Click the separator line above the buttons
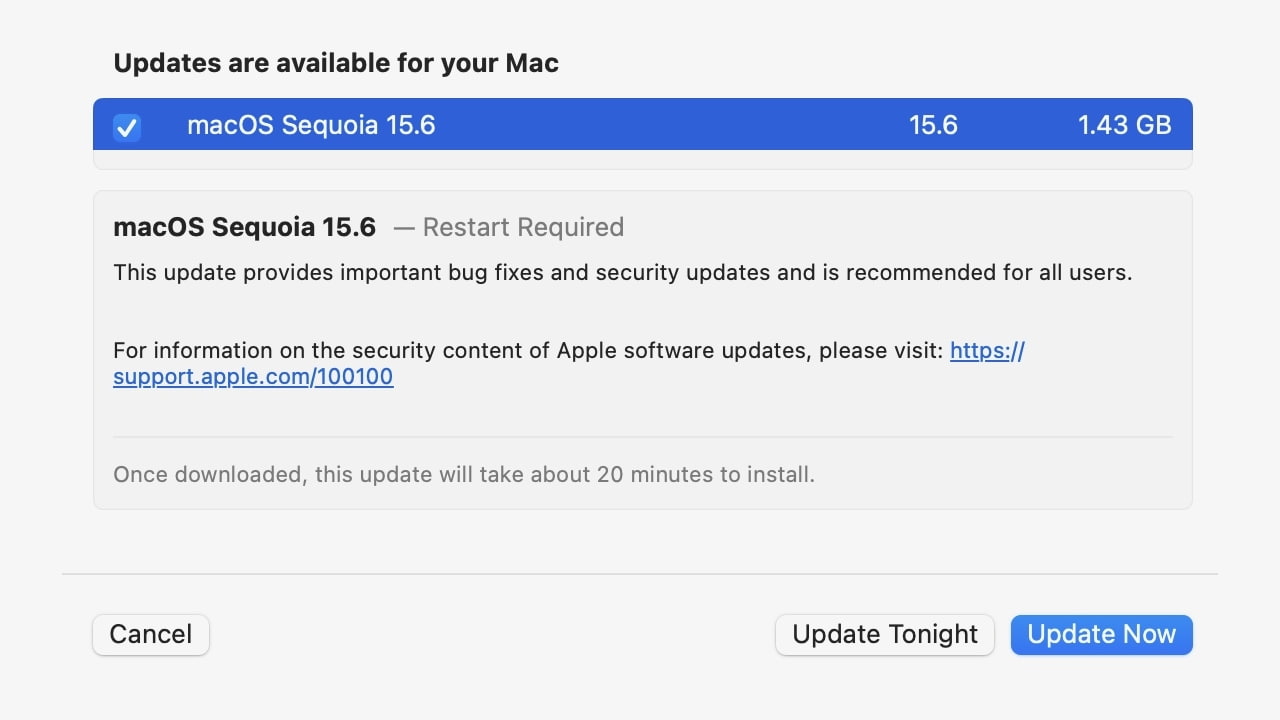Screen dimensions: 1280x720 [x=640, y=574]
